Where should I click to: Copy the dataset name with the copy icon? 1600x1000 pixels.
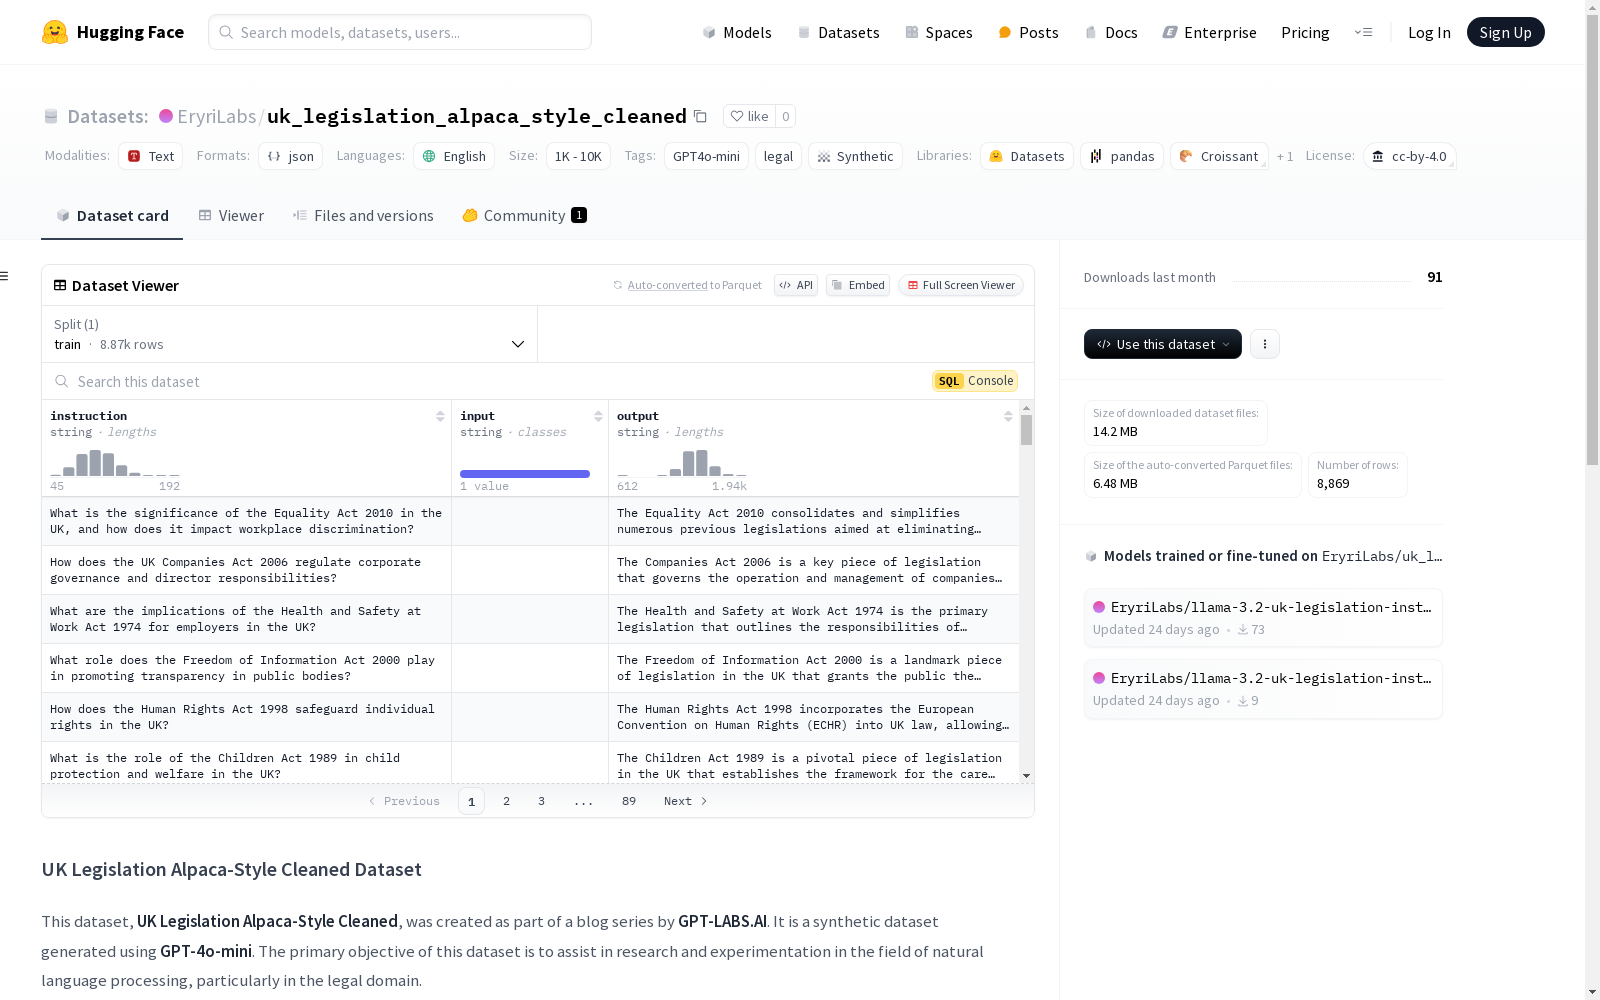[701, 116]
